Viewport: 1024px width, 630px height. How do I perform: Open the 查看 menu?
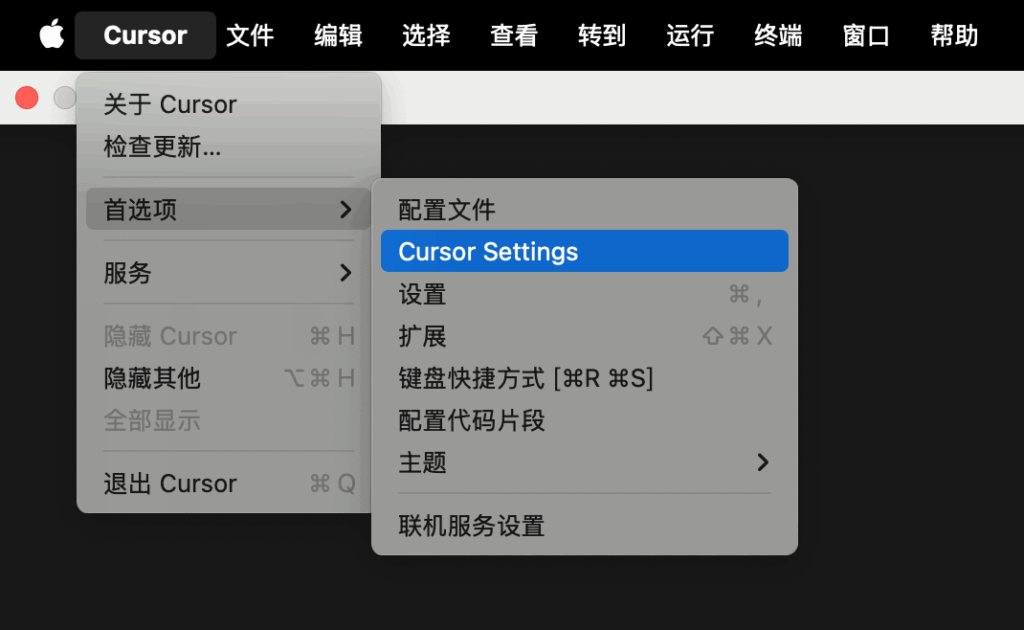point(514,36)
